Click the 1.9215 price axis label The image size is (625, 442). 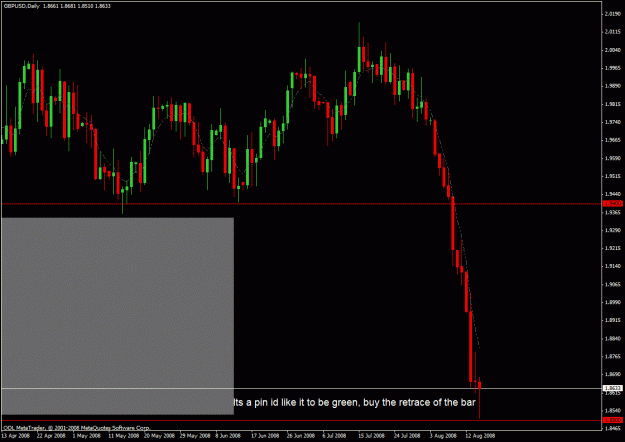click(611, 248)
